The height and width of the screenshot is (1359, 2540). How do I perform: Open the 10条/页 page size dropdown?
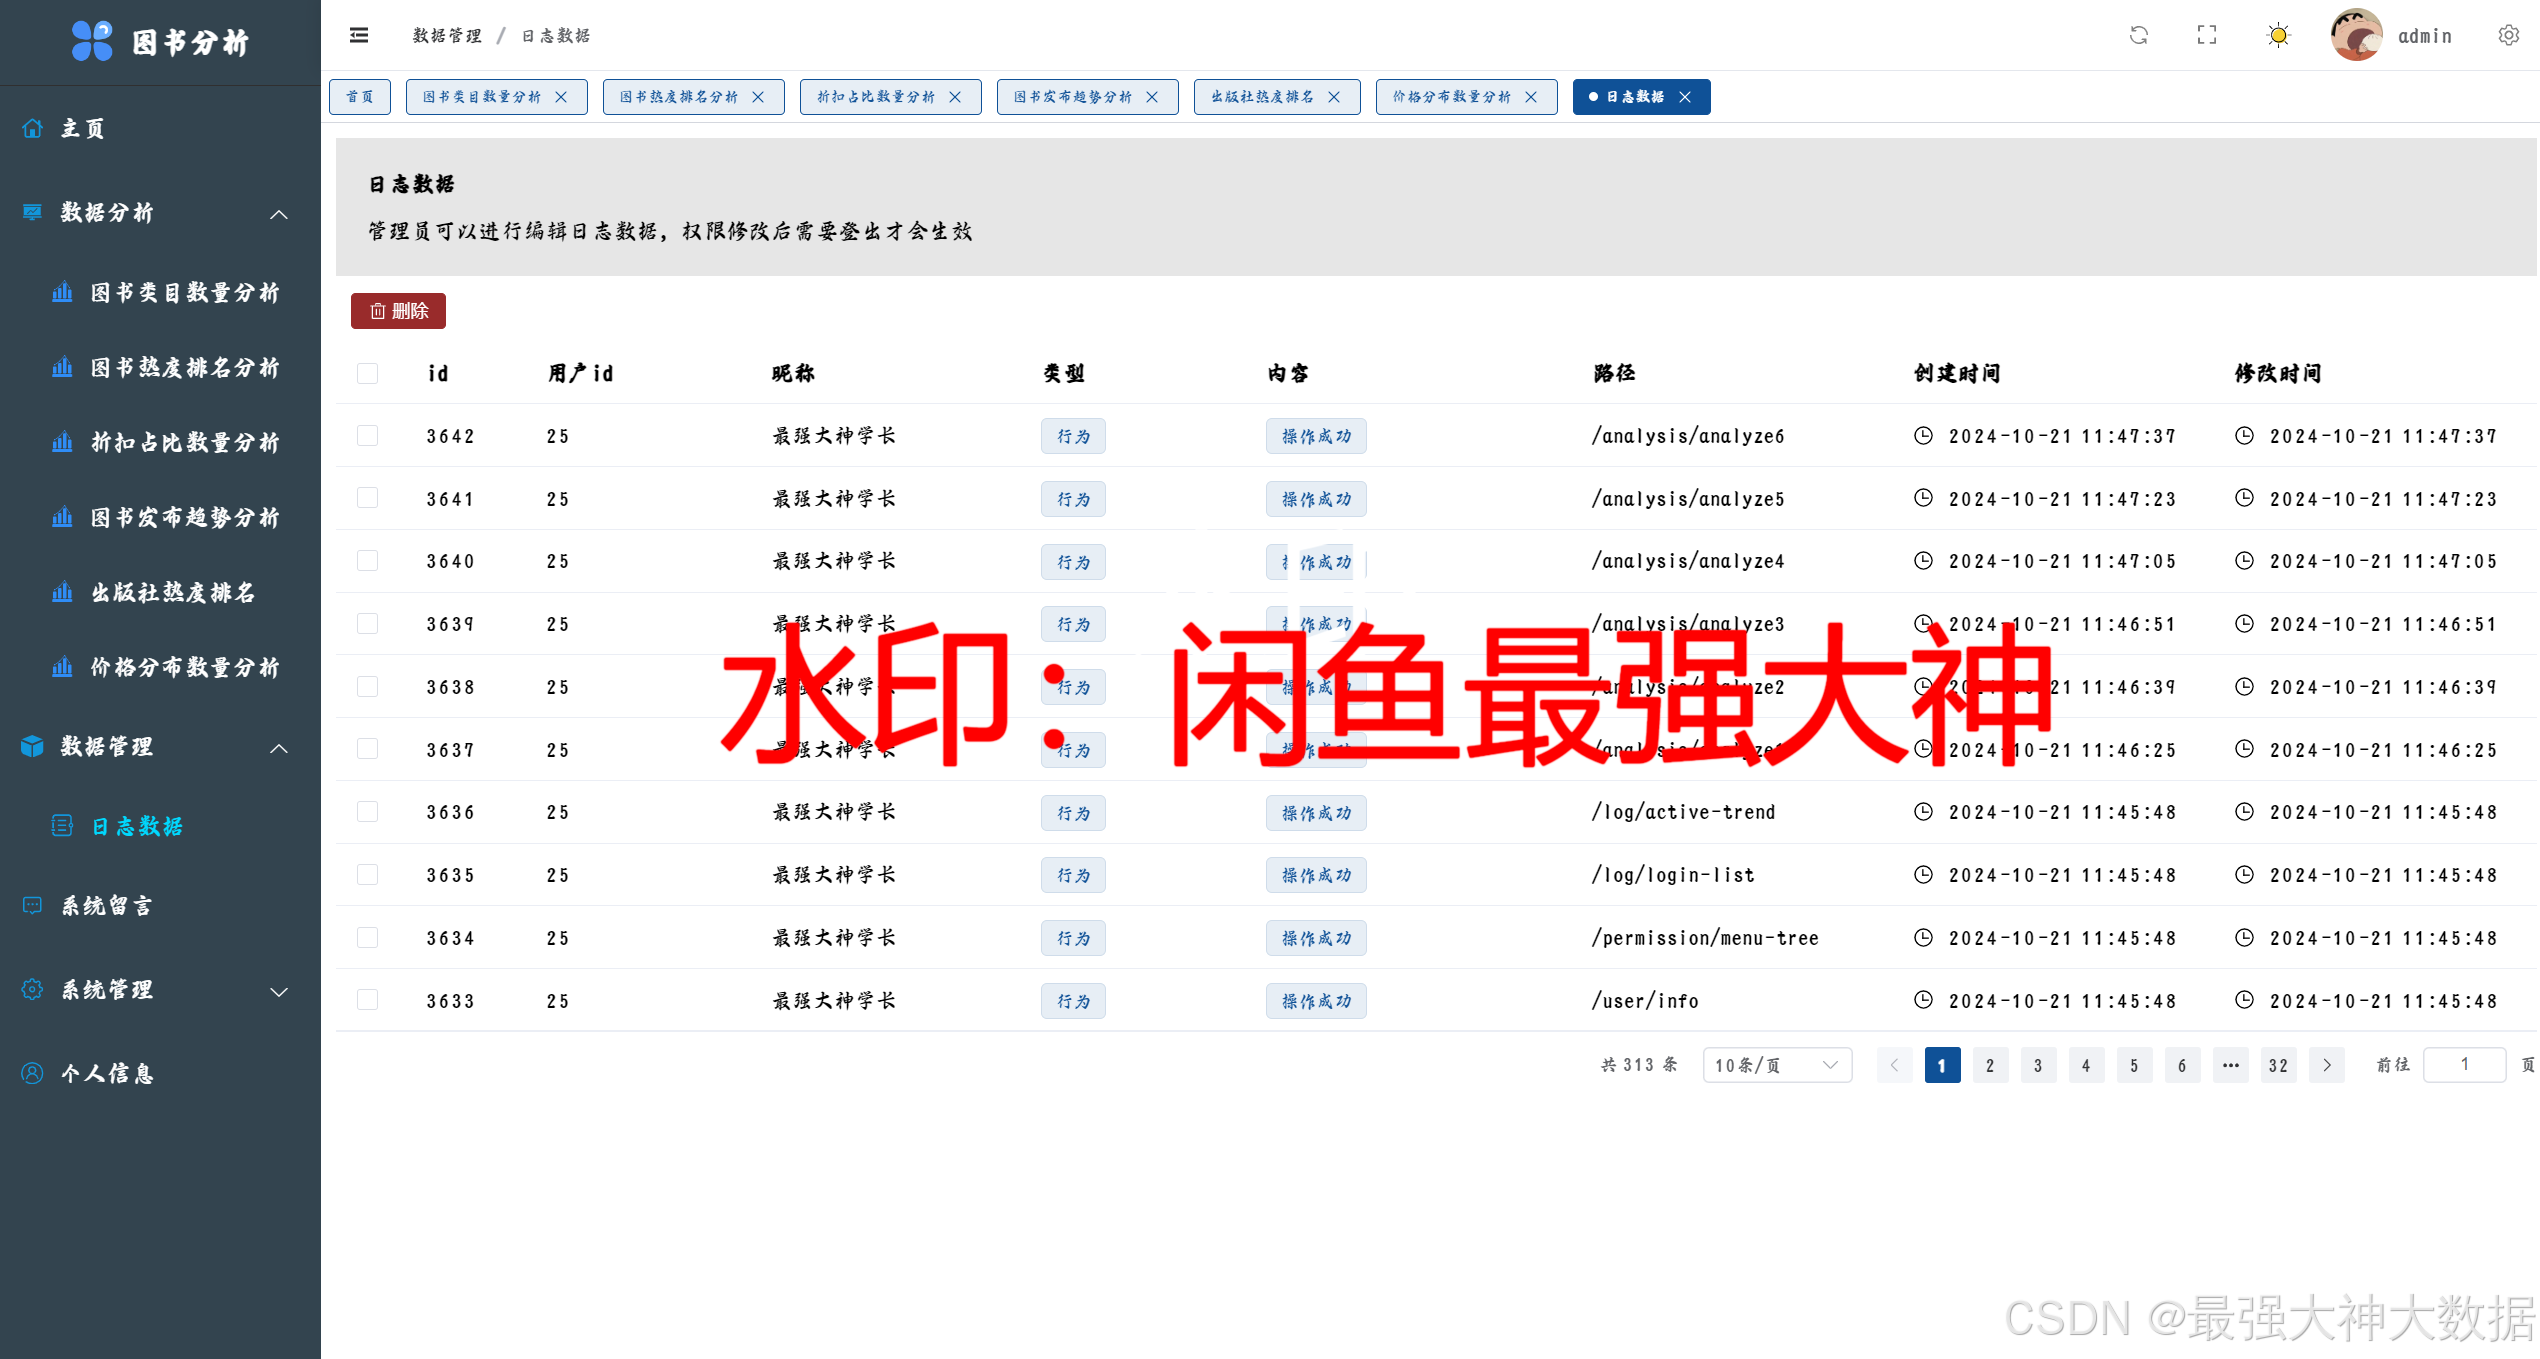pyautogui.click(x=1776, y=1065)
